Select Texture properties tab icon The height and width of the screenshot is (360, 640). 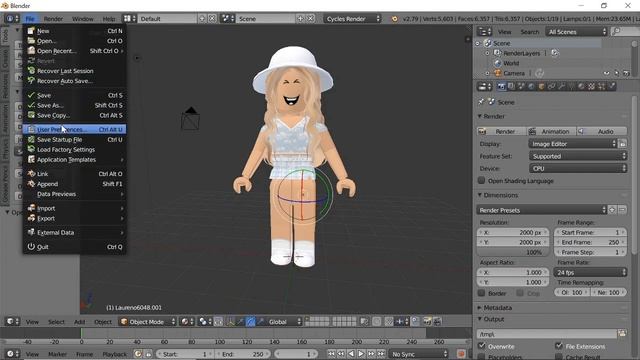(x=591, y=86)
